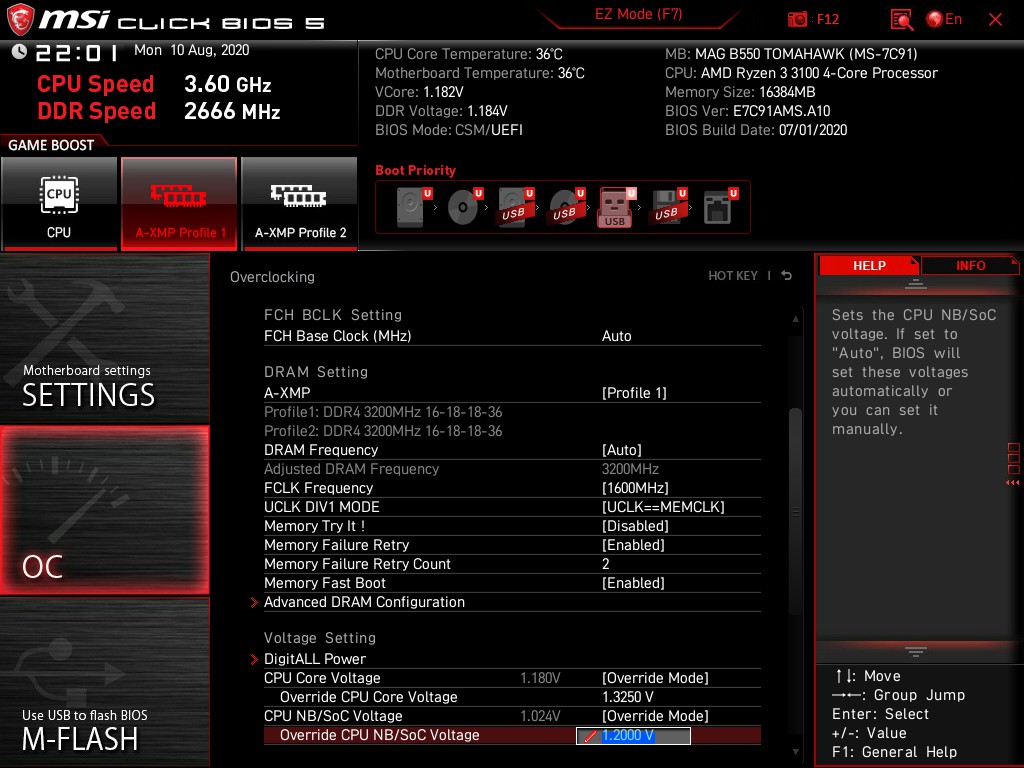Open the DRAM Frequency [Auto] option

622,450
